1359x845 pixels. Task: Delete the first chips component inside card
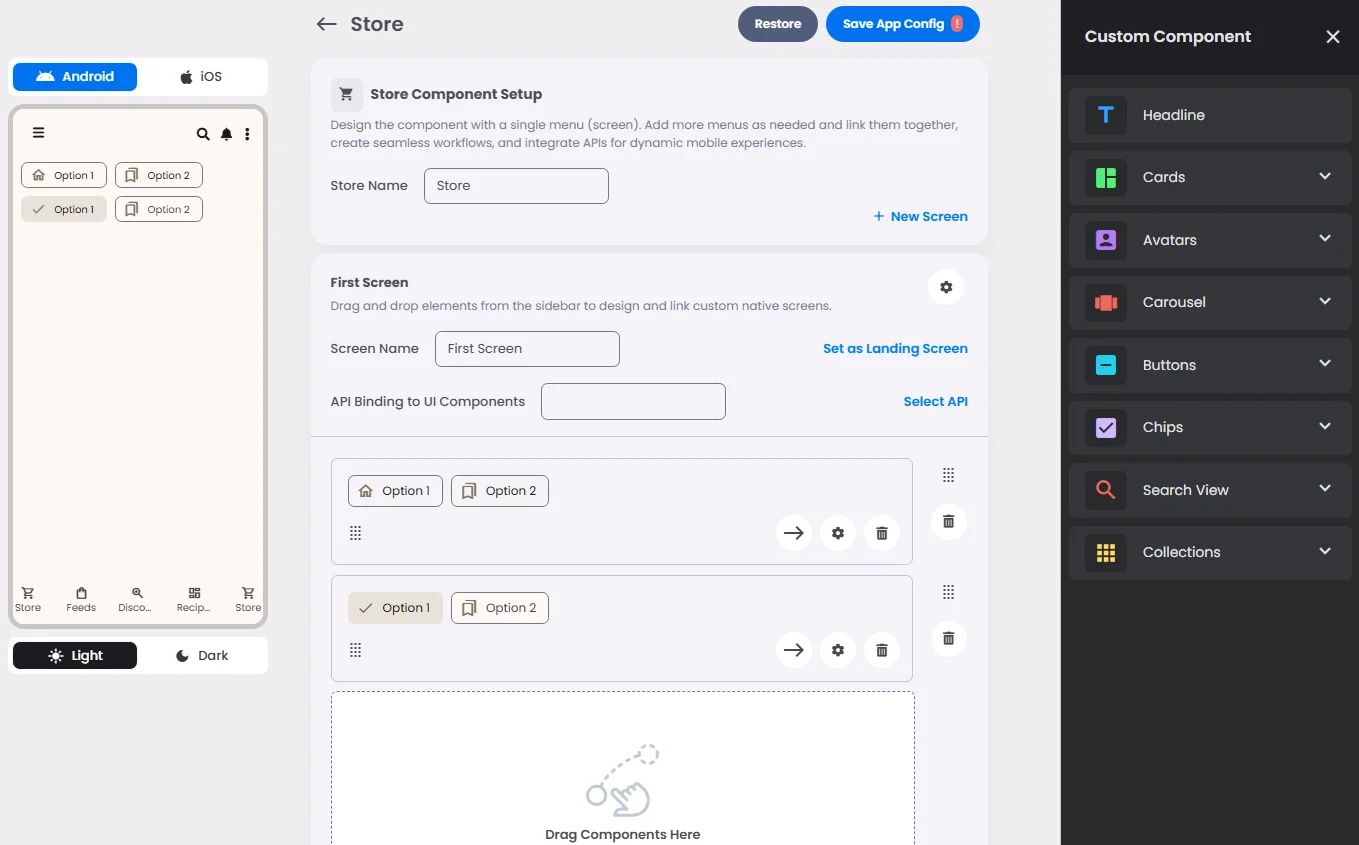coord(882,533)
